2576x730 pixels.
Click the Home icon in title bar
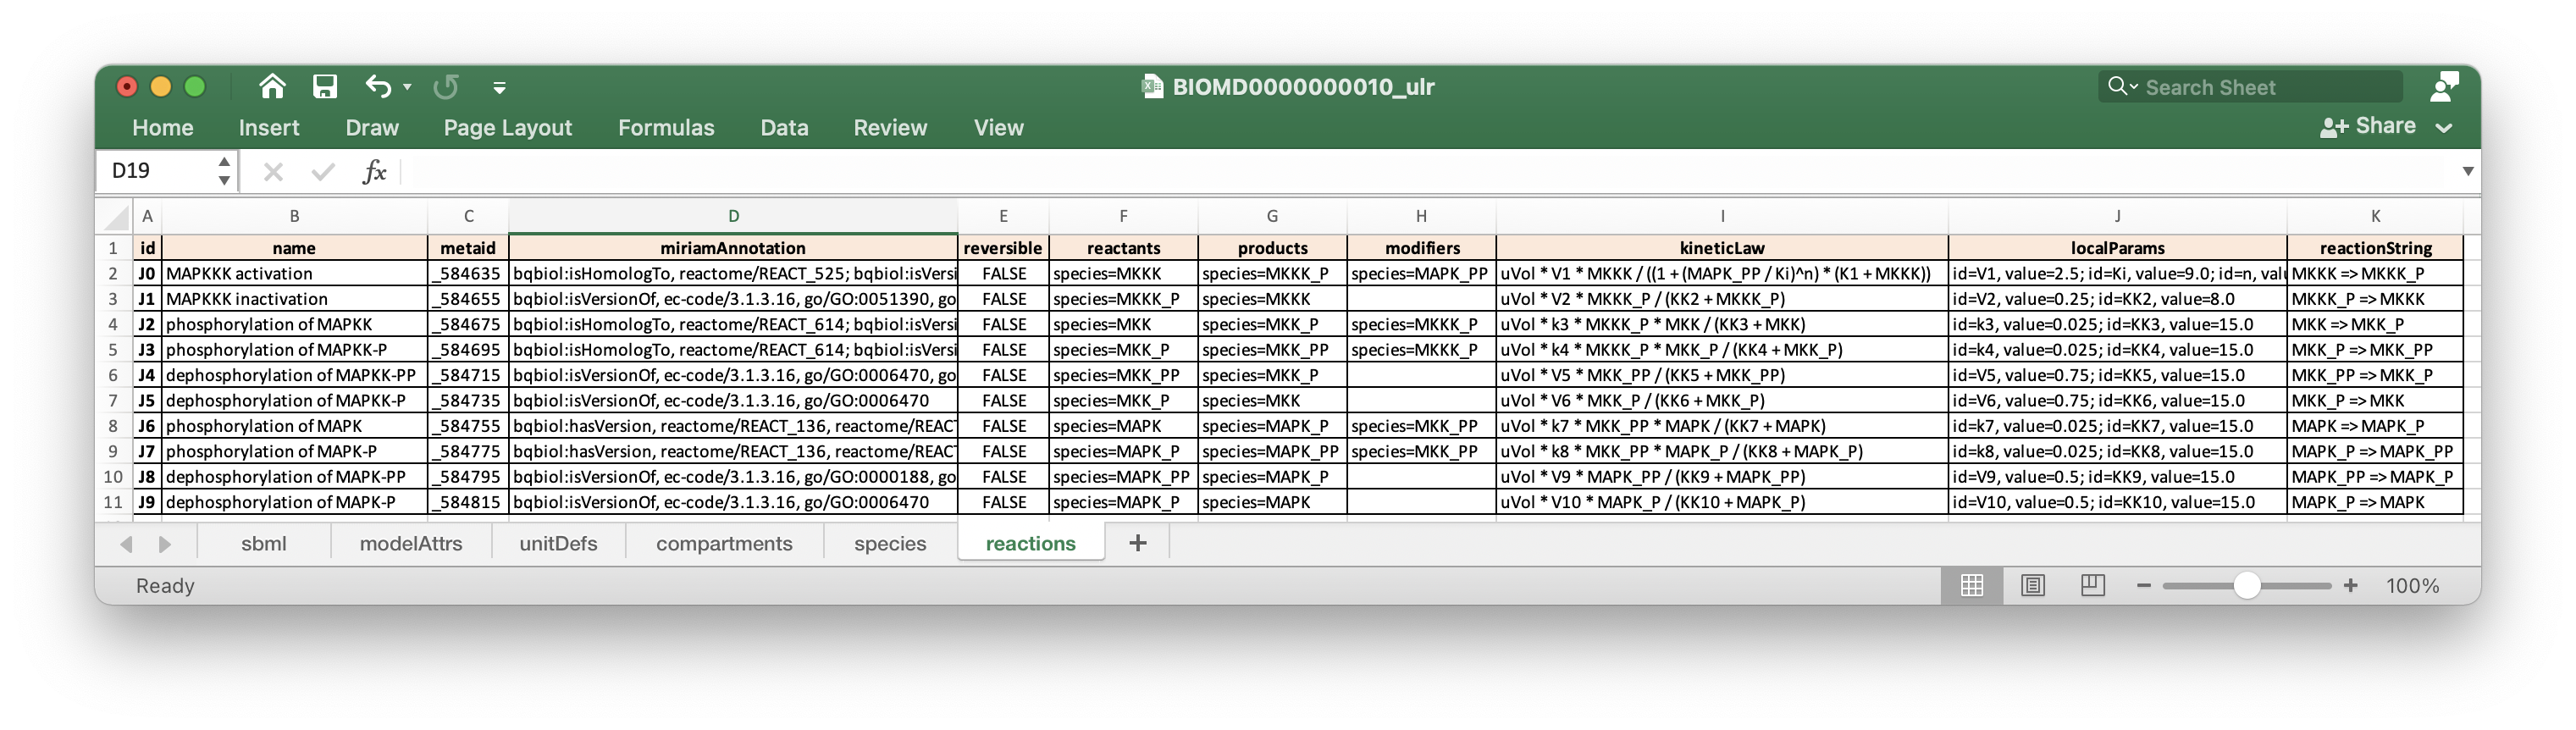coord(272,86)
